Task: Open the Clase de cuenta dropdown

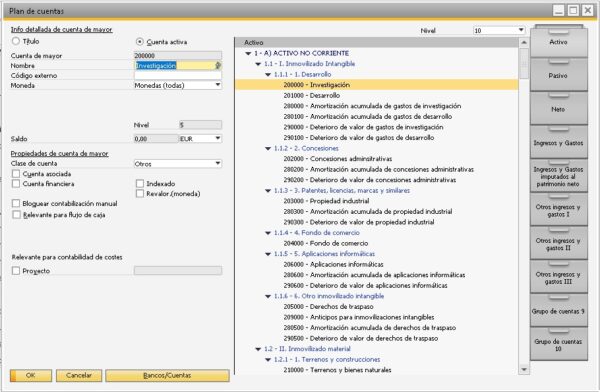Action: (x=217, y=163)
